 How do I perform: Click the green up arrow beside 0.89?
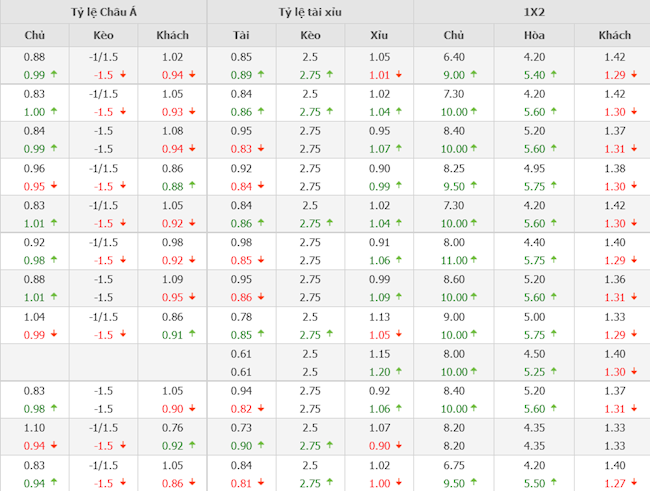pyautogui.click(x=260, y=74)
